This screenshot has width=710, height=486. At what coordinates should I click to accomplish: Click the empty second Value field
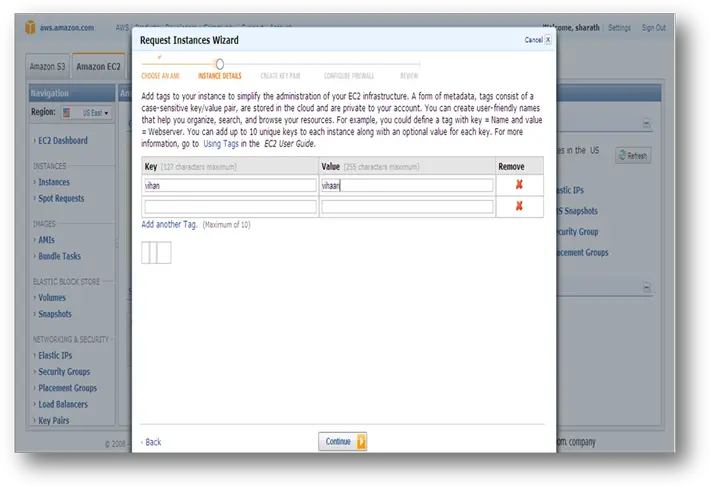[x=407, y=207]
